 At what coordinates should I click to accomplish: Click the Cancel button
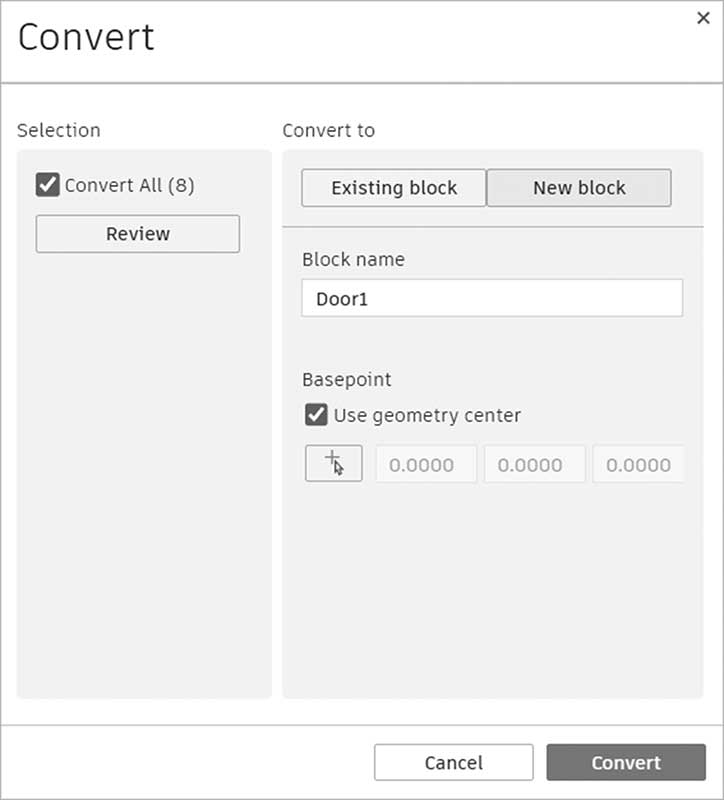click(x=454, y=762)
